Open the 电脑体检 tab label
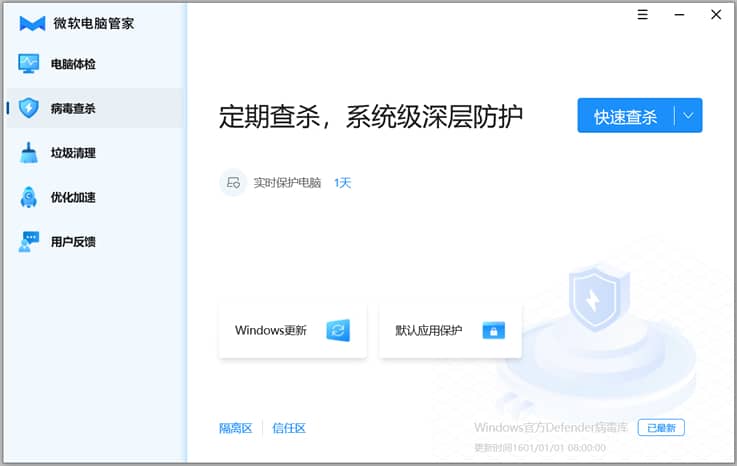The height and width of the screenshot is (466, 737). [73, 64]
